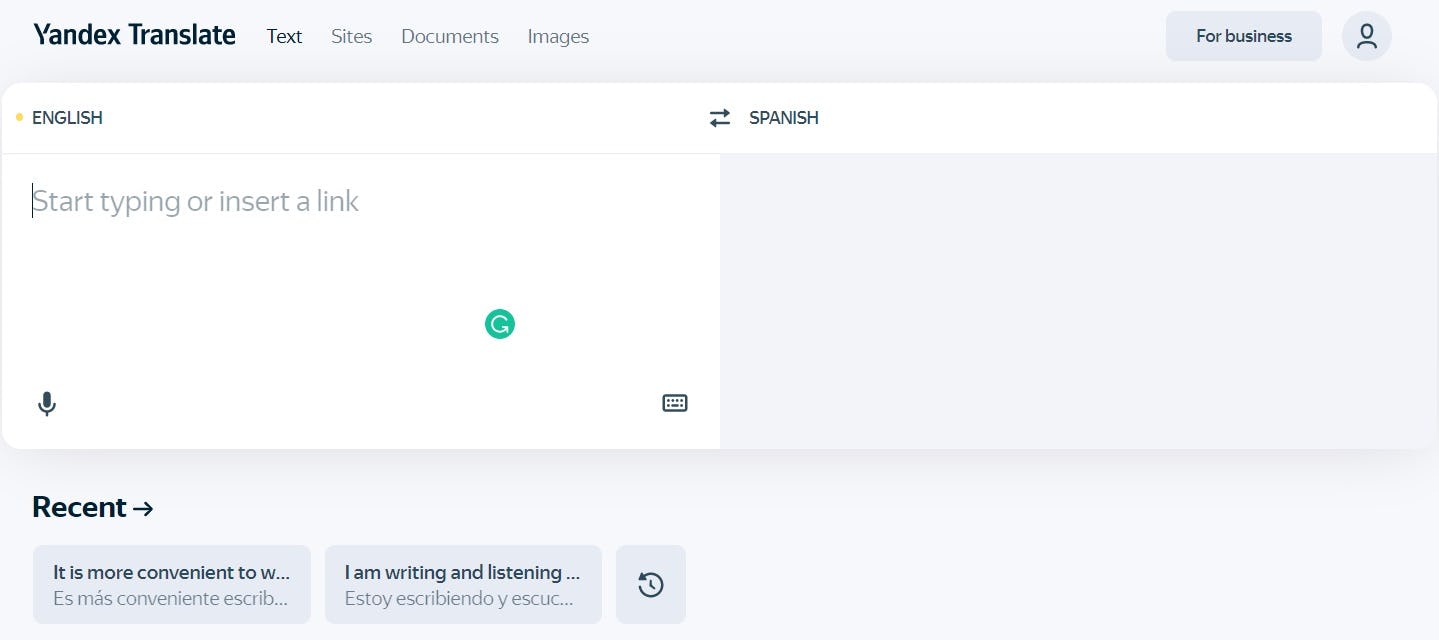Open the SPANISH target language selector

pyautogui.click(x=784, y=118)
